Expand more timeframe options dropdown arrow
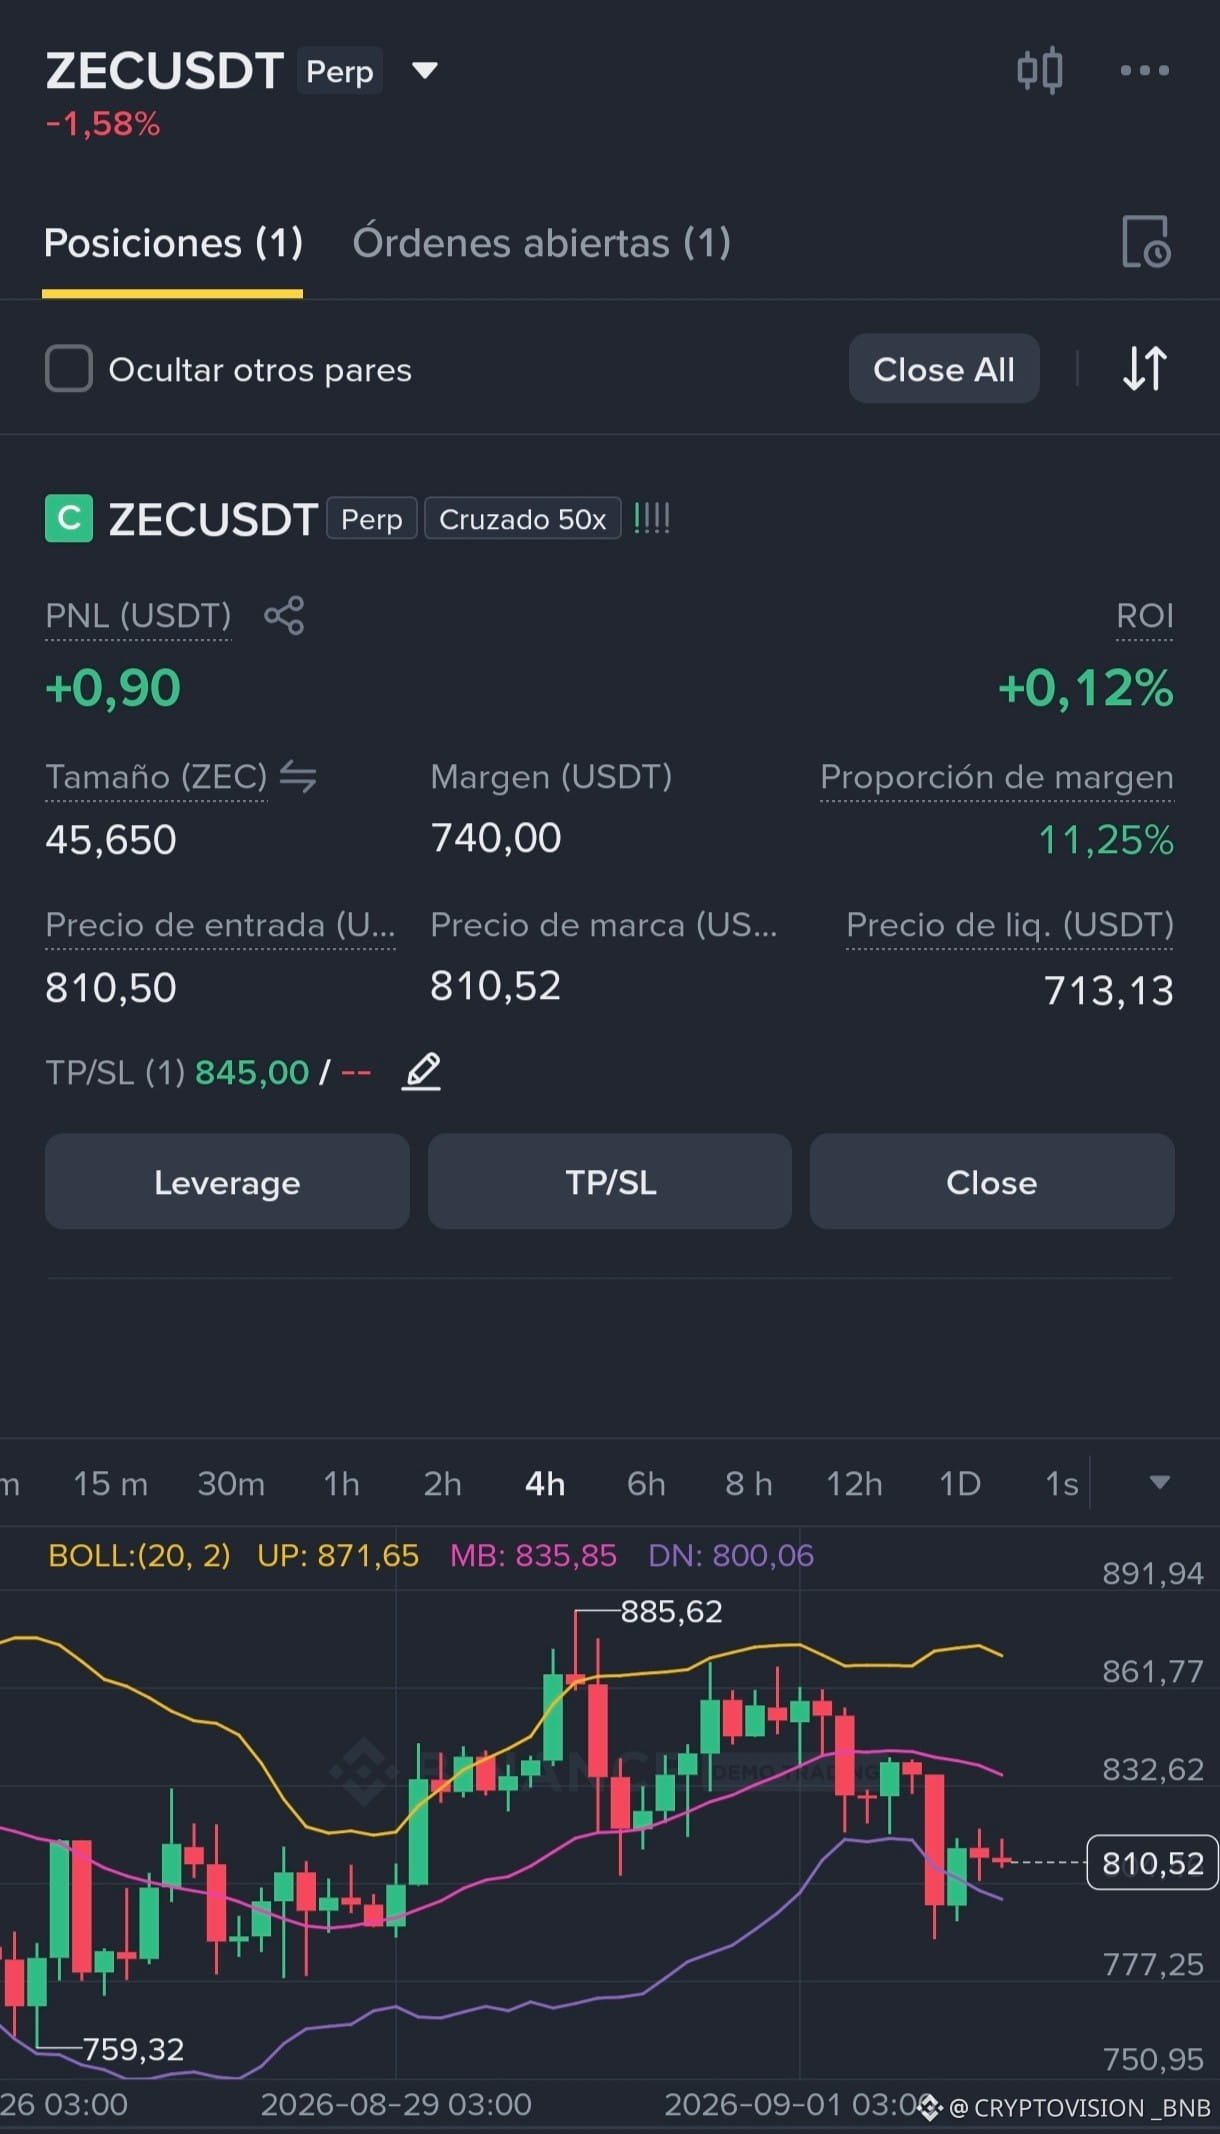 coord(1159,1482)
